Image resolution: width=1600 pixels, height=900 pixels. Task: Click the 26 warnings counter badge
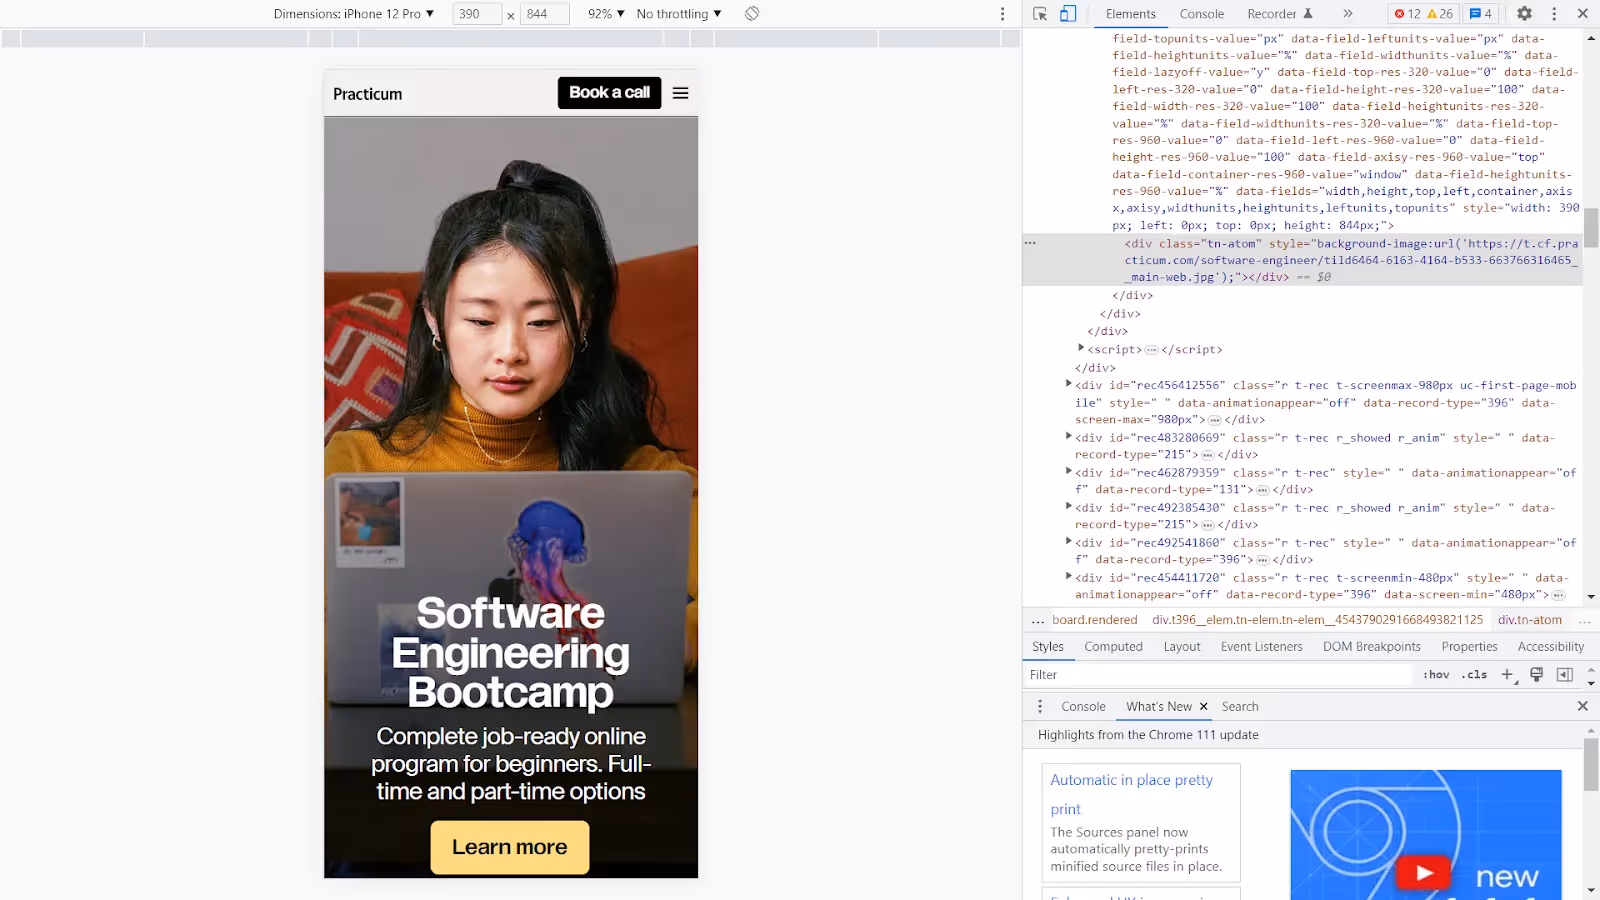tap(1440, 14)
